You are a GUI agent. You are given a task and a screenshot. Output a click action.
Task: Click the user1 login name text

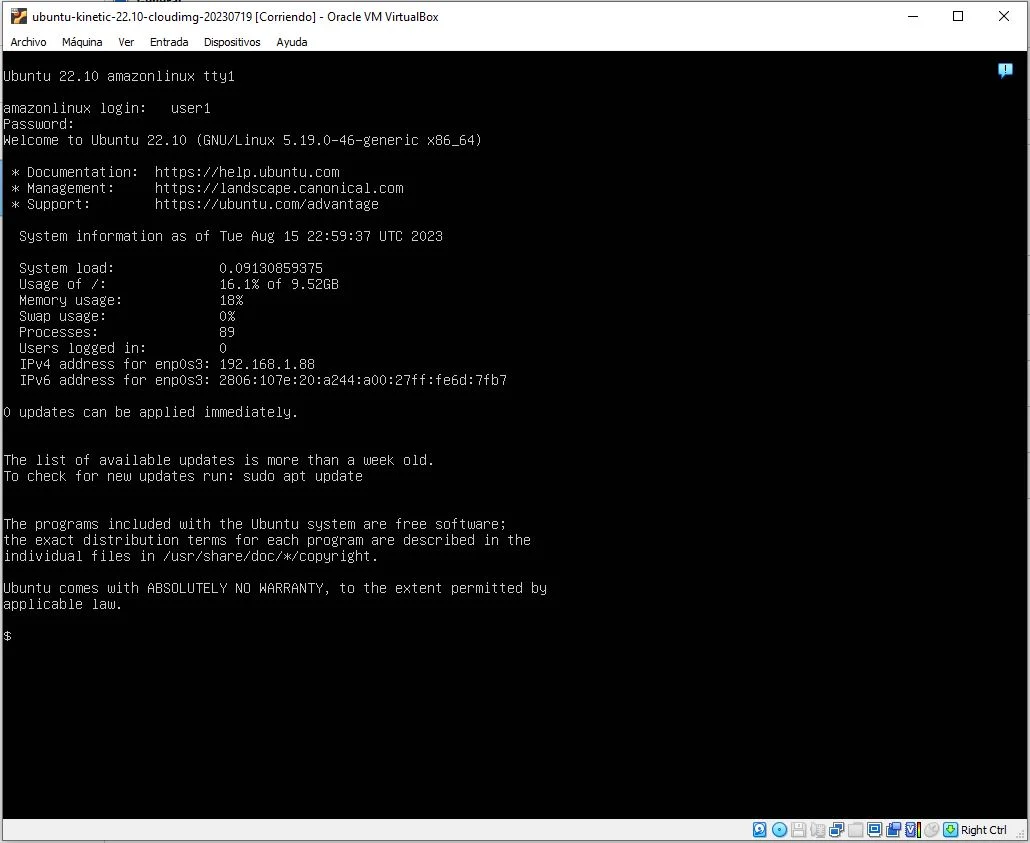point(190,108)
